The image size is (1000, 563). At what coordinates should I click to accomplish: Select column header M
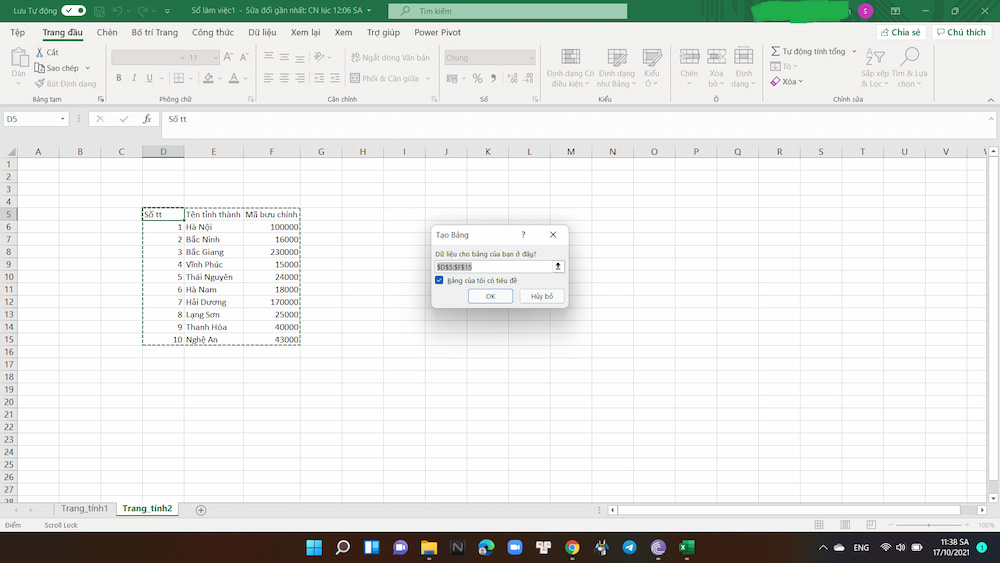click(571, 152)
